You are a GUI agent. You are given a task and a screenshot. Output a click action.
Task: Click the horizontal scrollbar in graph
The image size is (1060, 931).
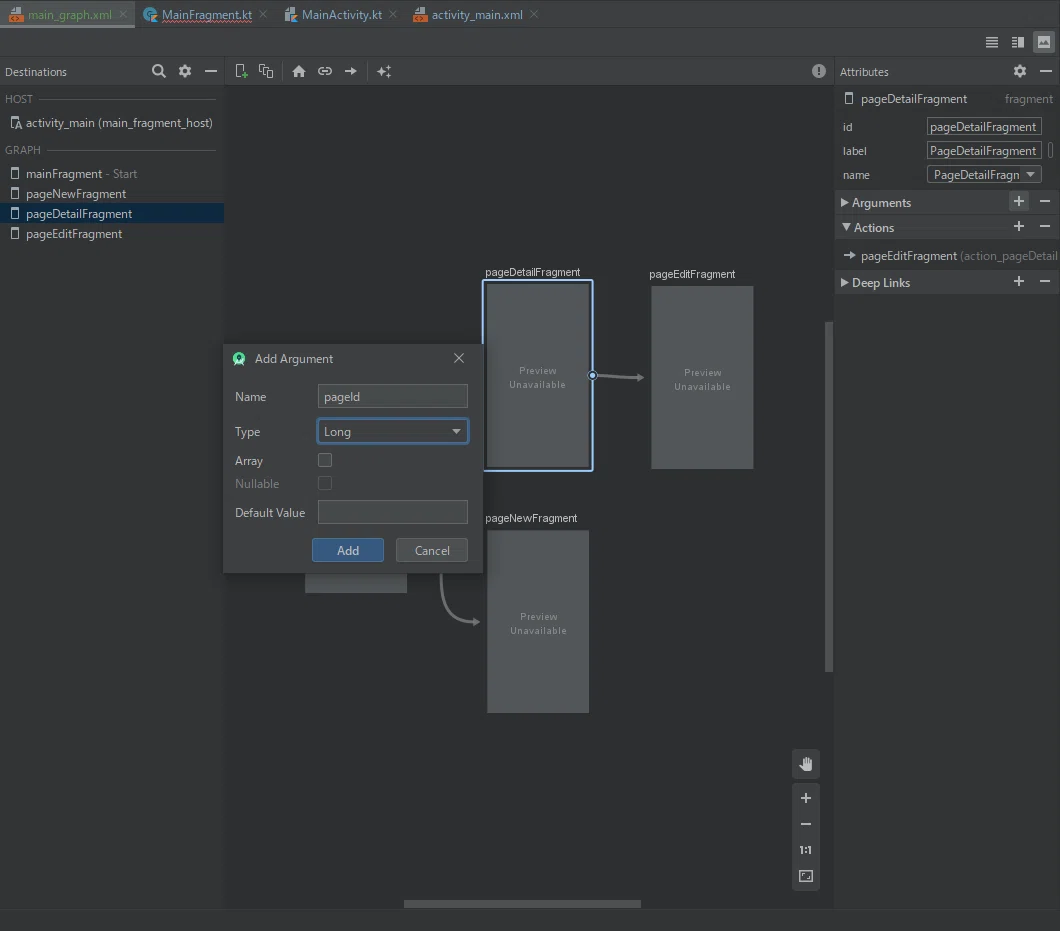tap(523, 904)
